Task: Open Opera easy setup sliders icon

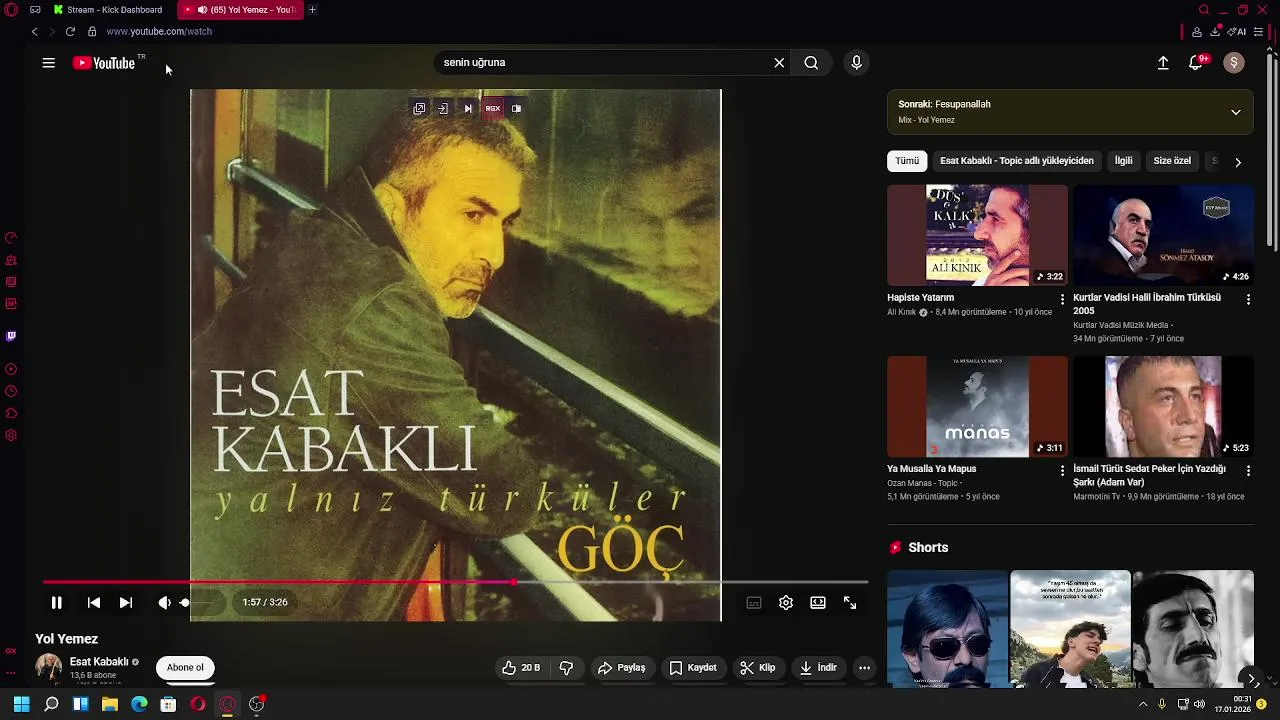Action: pos(1259,32)
